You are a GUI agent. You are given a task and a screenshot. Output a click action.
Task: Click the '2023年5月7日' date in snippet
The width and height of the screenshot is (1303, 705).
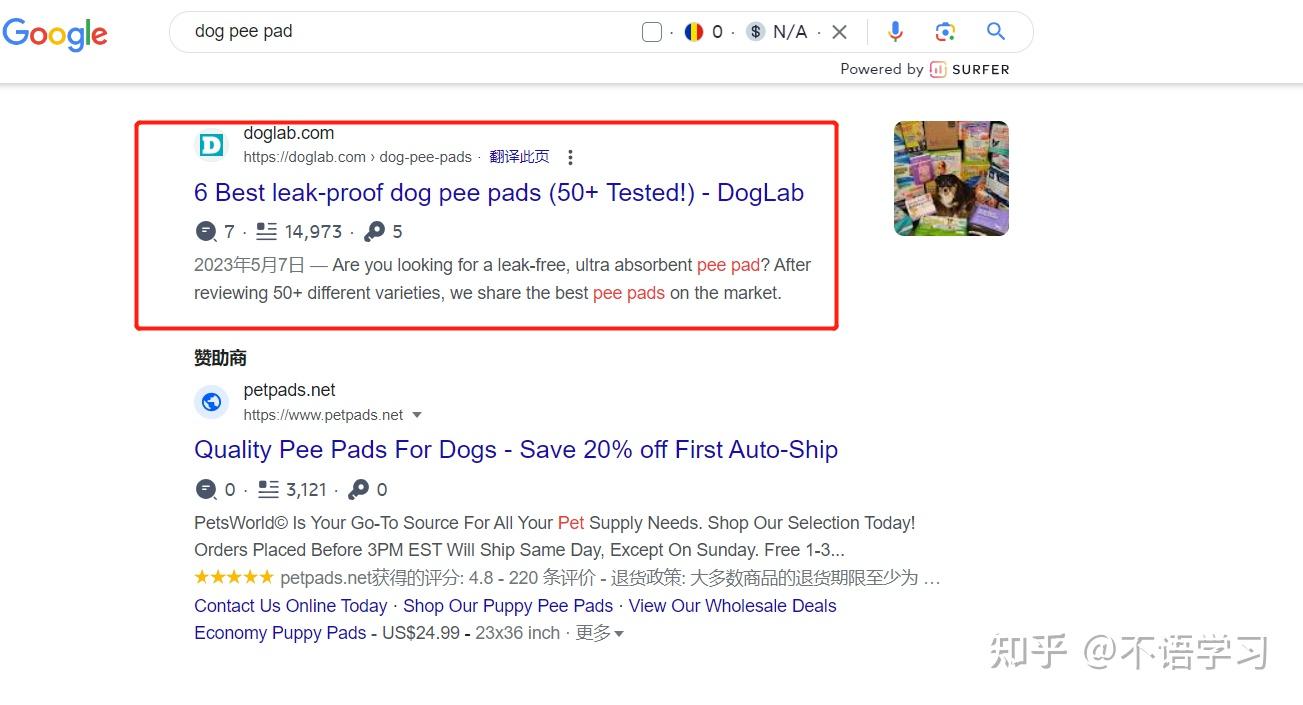[249, 265]
